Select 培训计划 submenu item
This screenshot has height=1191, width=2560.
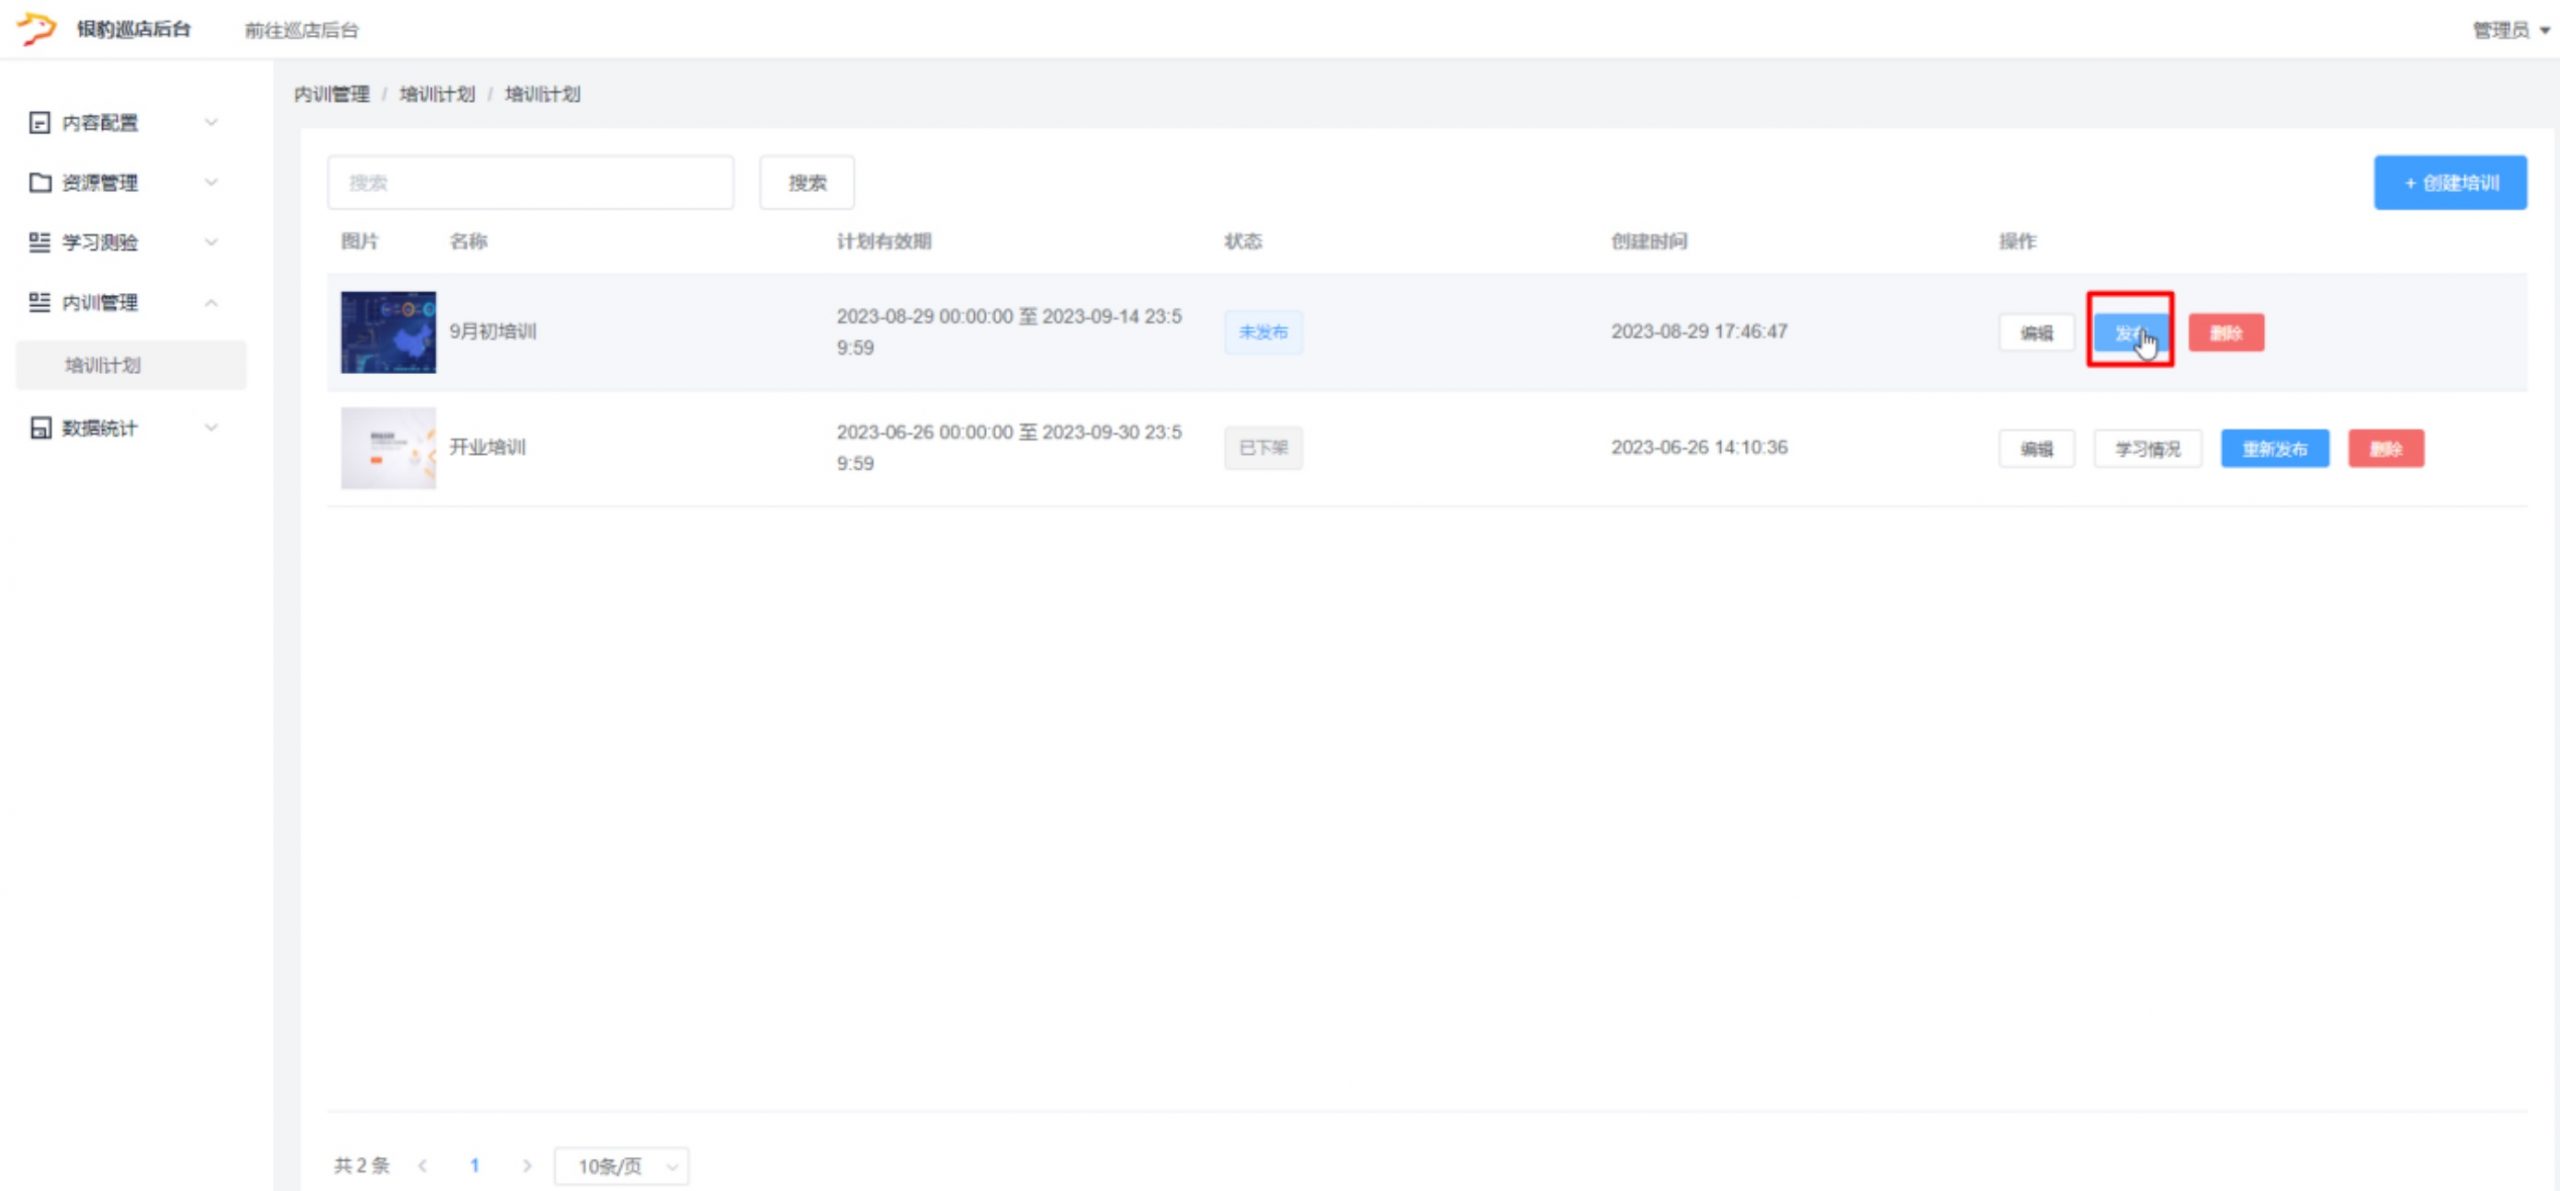tap(103, 365)
